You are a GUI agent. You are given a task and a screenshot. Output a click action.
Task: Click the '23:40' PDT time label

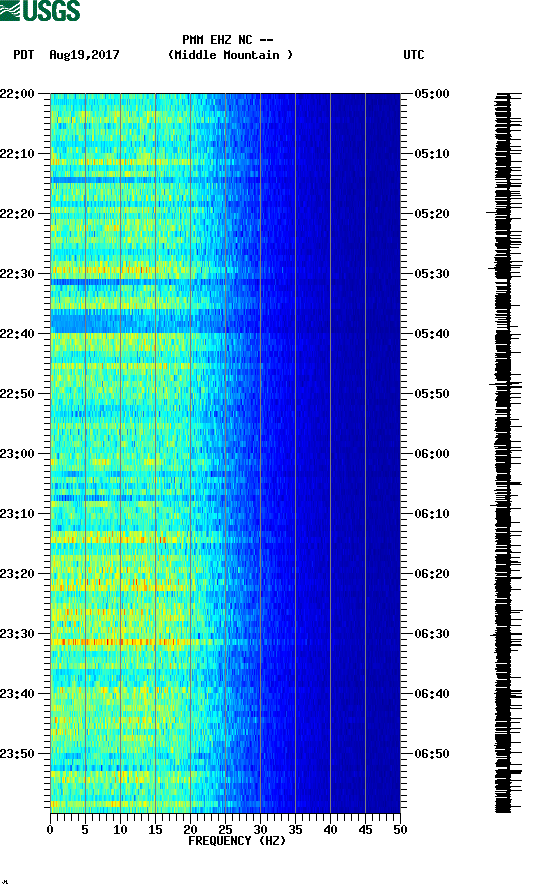[x=17, y=694]
